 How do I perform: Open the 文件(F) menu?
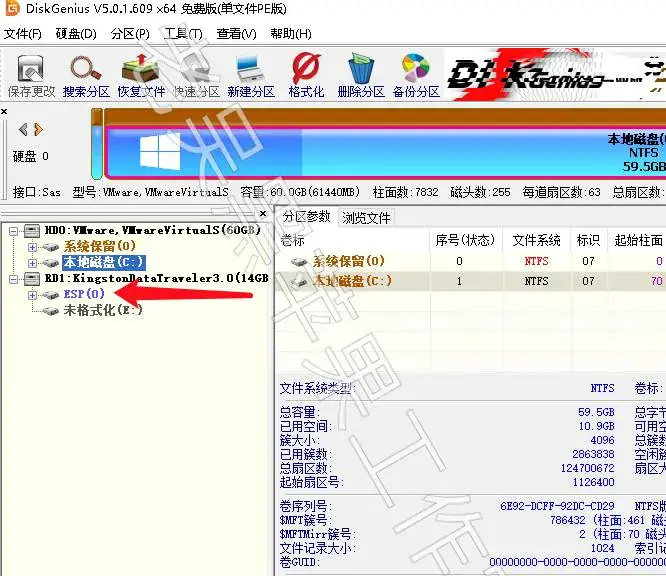(23, 34)
